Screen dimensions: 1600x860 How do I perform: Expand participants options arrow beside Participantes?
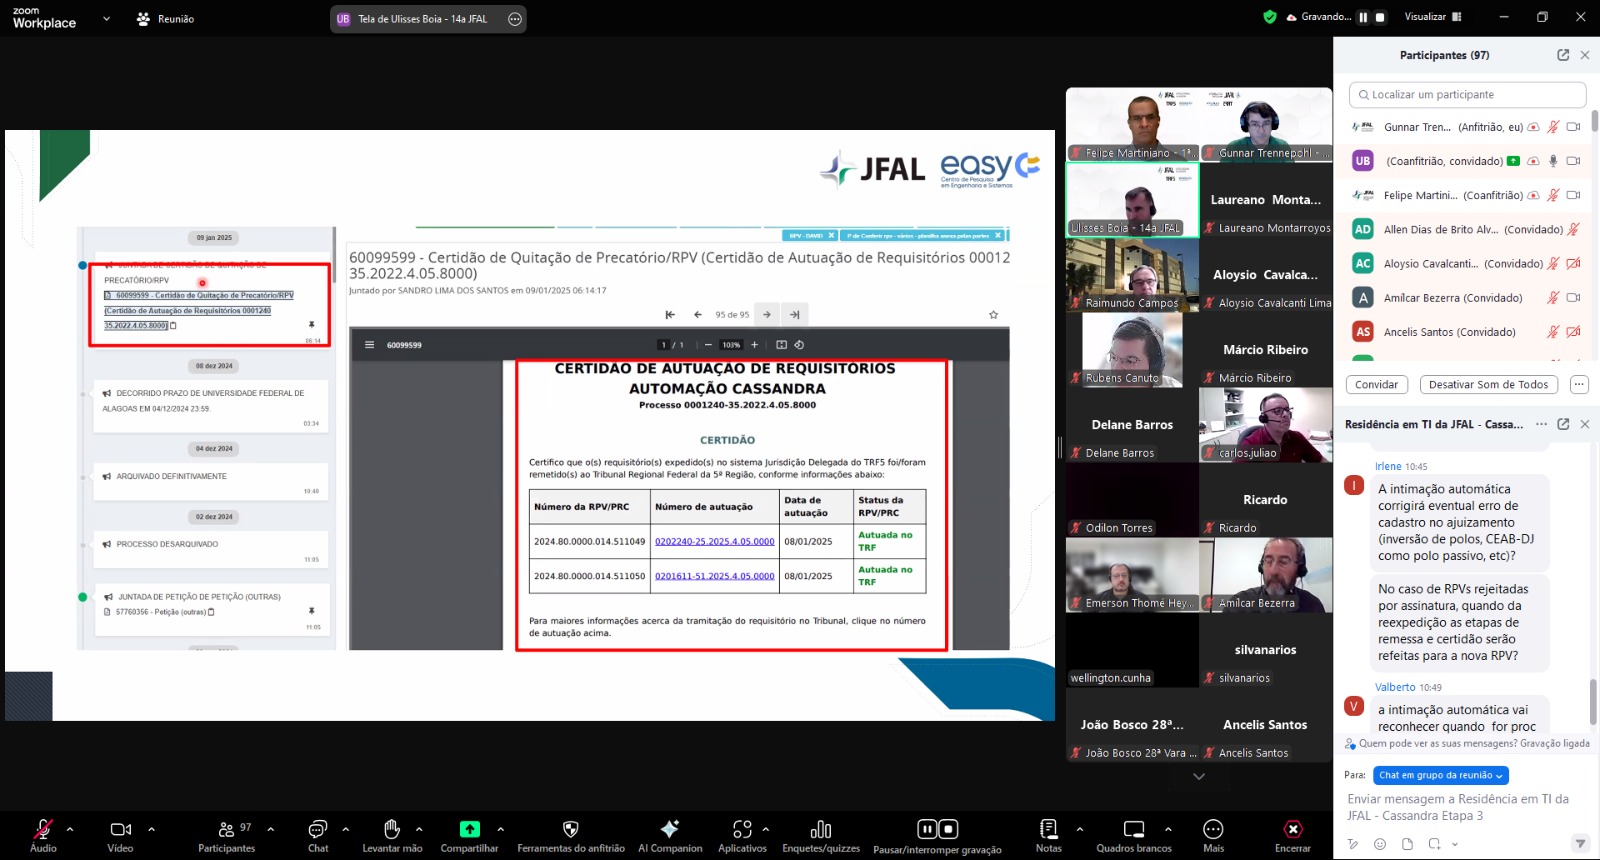(x=270, y=829)
